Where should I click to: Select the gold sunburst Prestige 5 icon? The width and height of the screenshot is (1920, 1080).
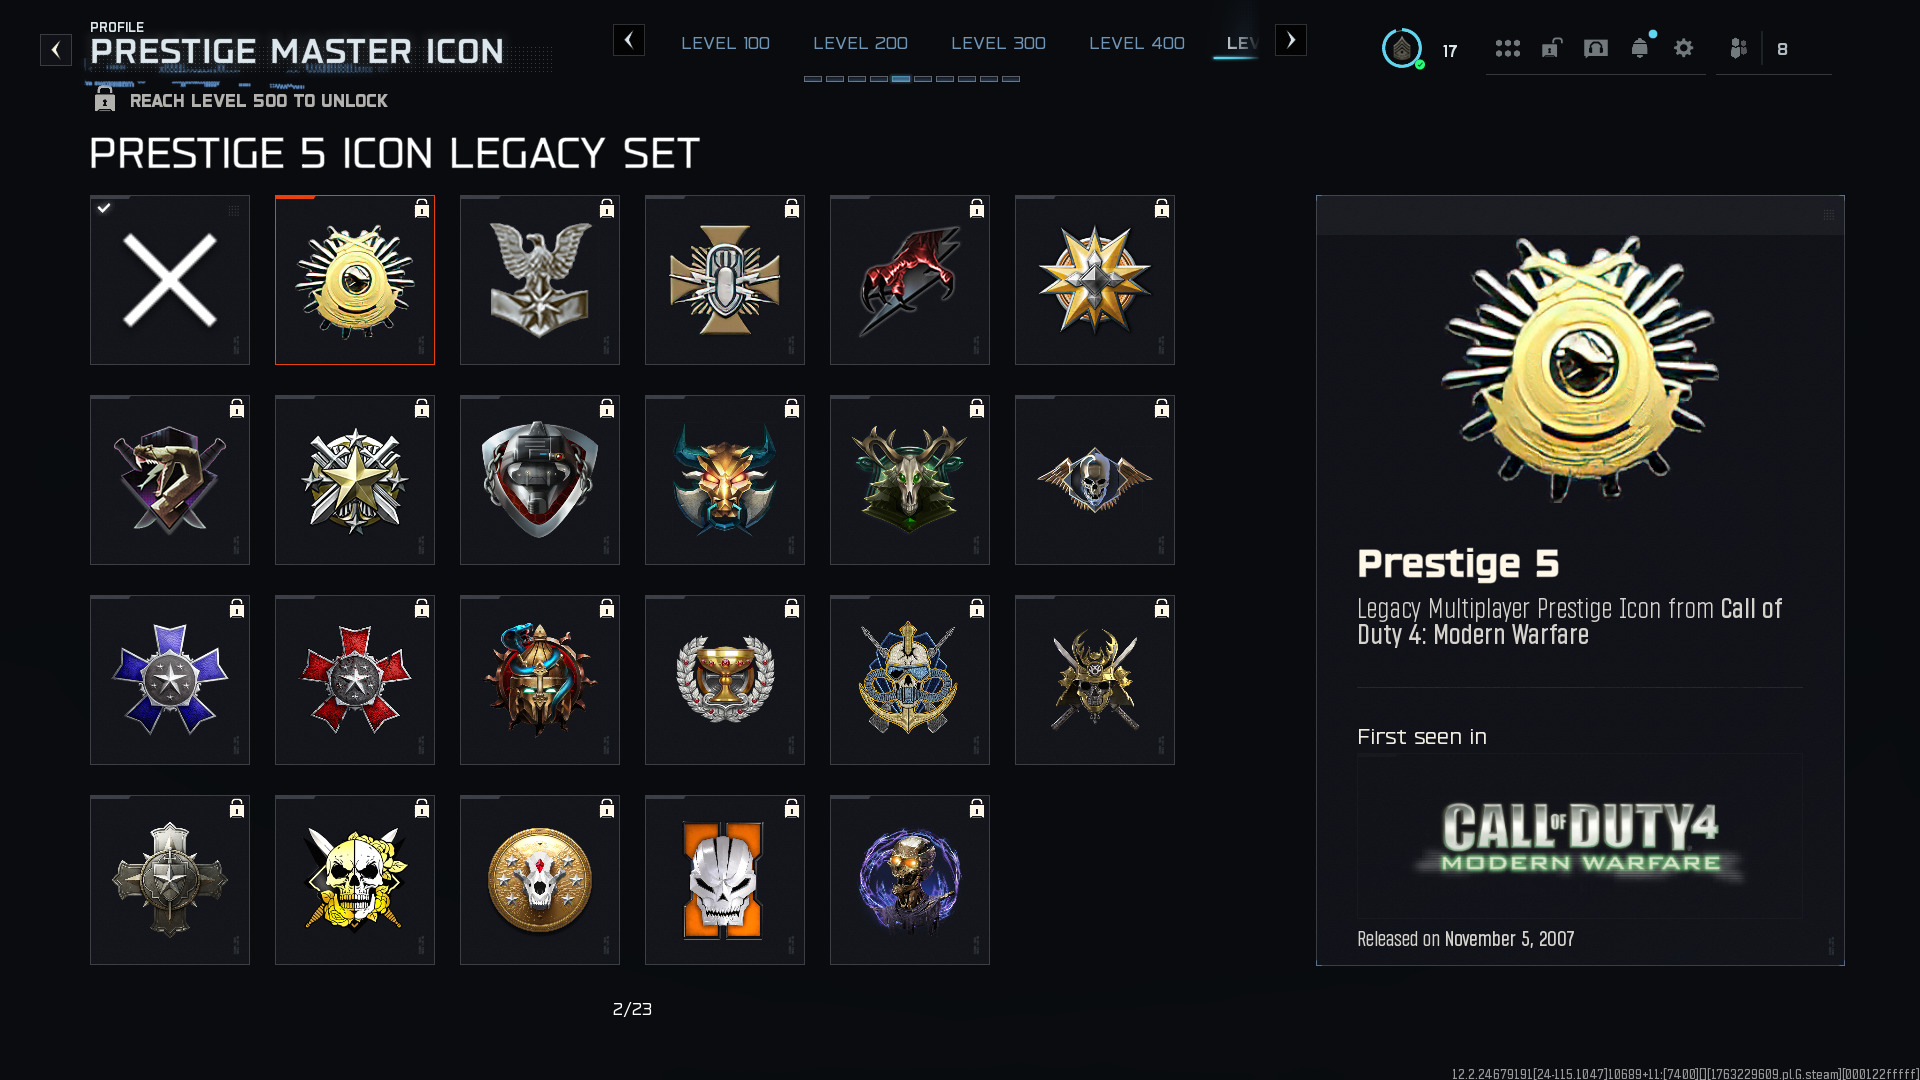[355, 280]
